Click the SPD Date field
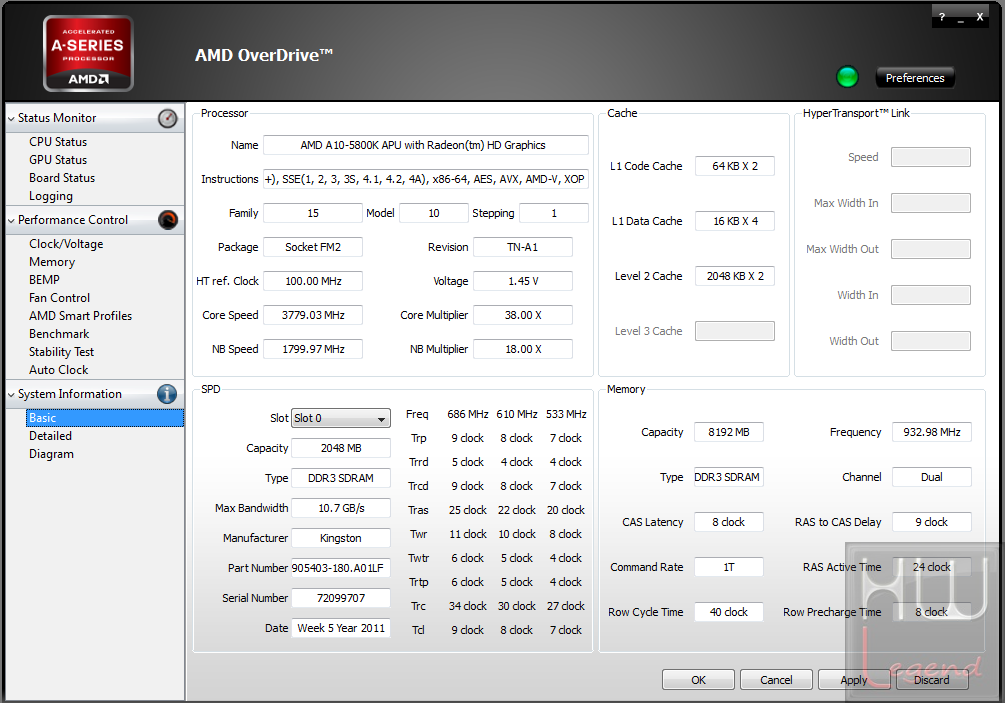The image size is (1005, 703). click(x=341, y=628)
